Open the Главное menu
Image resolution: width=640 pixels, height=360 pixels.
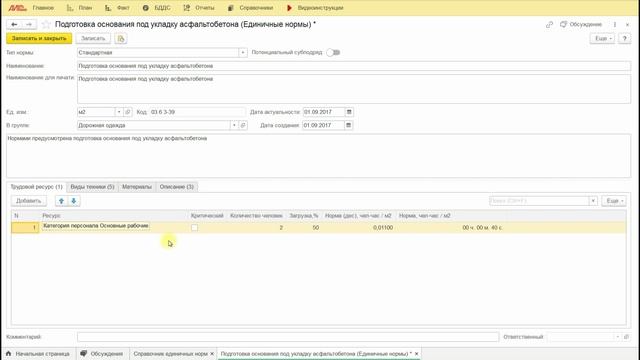[43, 8]
